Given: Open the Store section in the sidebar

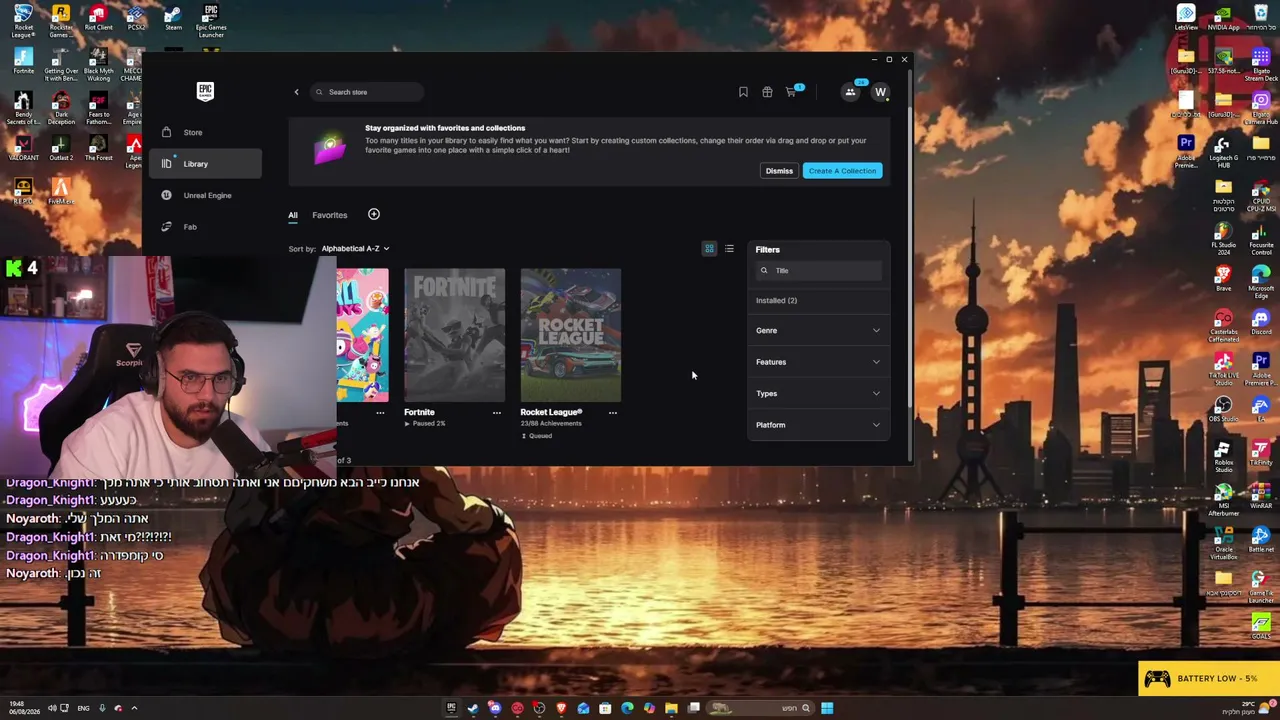Looking at the screenshot, I should (205, 132).
